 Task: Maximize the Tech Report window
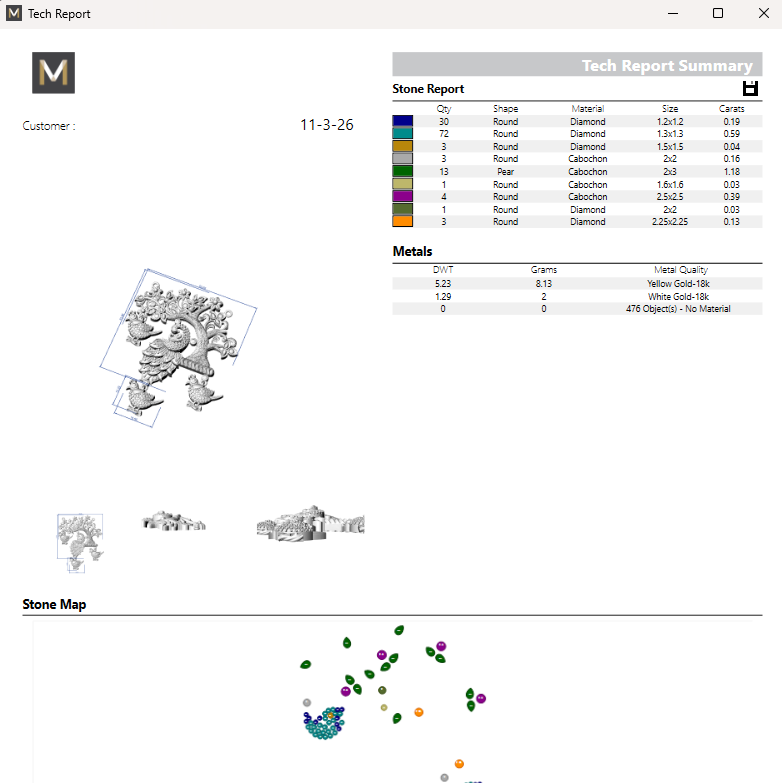point(717,14)
